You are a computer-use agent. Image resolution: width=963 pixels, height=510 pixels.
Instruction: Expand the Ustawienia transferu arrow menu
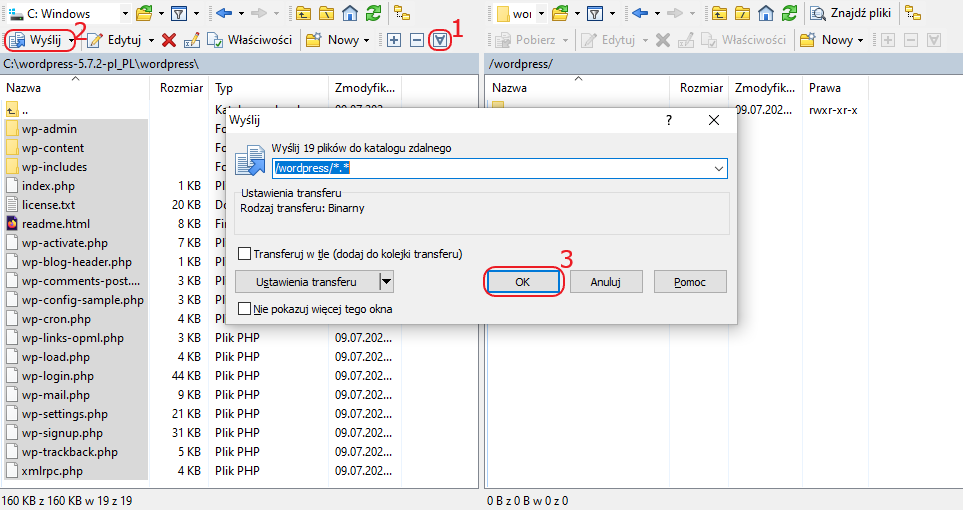[386, 282]
